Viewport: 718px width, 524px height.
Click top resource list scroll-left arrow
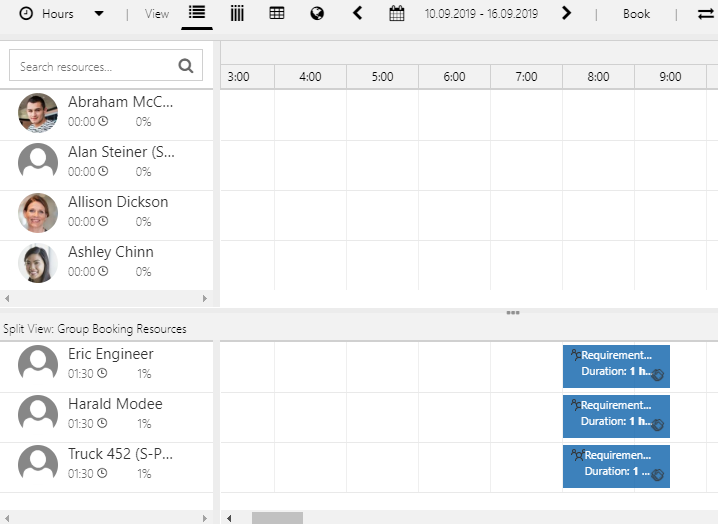pos(7,298)
